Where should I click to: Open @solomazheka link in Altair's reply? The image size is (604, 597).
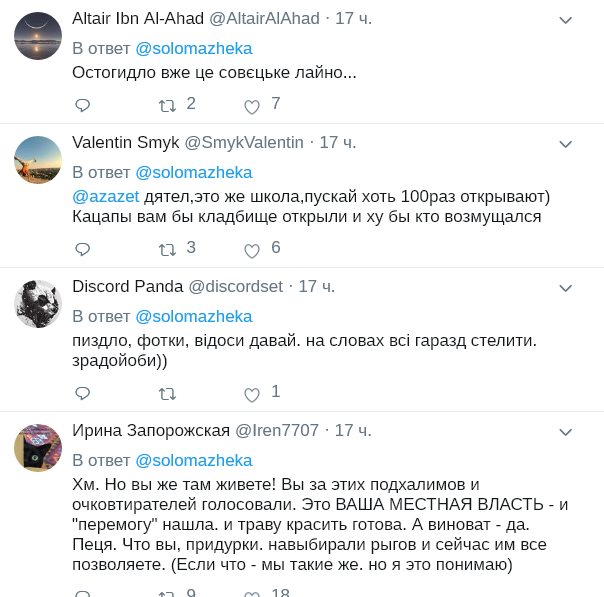[x=194, y=48]
